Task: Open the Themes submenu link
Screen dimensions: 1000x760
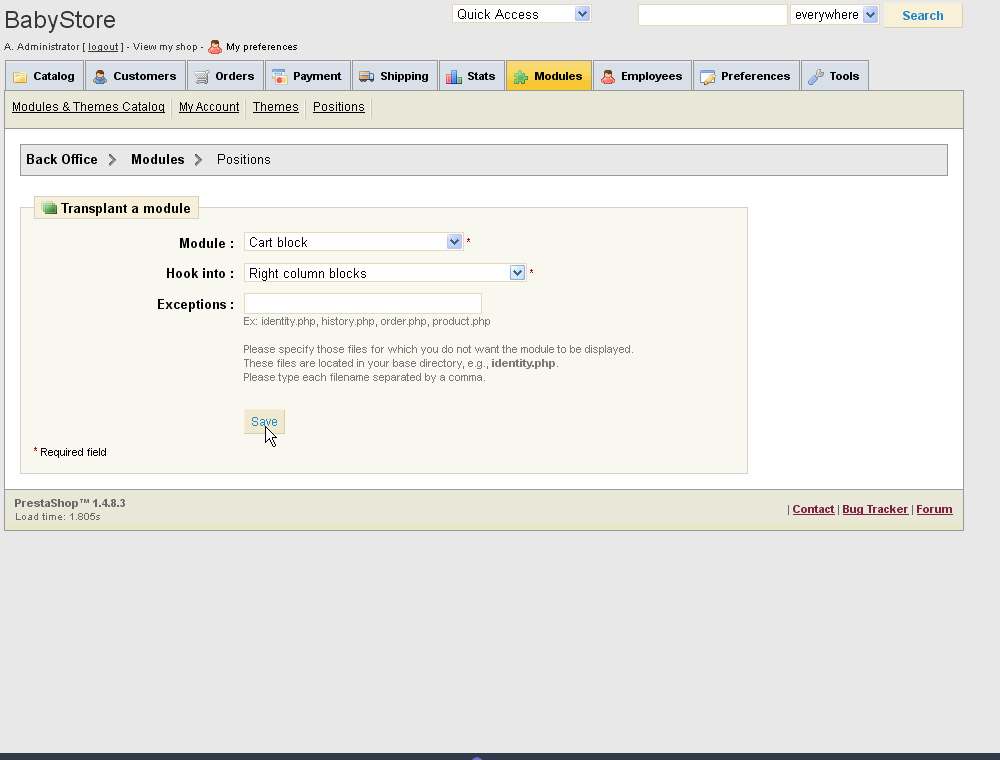Action: point(275,107)
